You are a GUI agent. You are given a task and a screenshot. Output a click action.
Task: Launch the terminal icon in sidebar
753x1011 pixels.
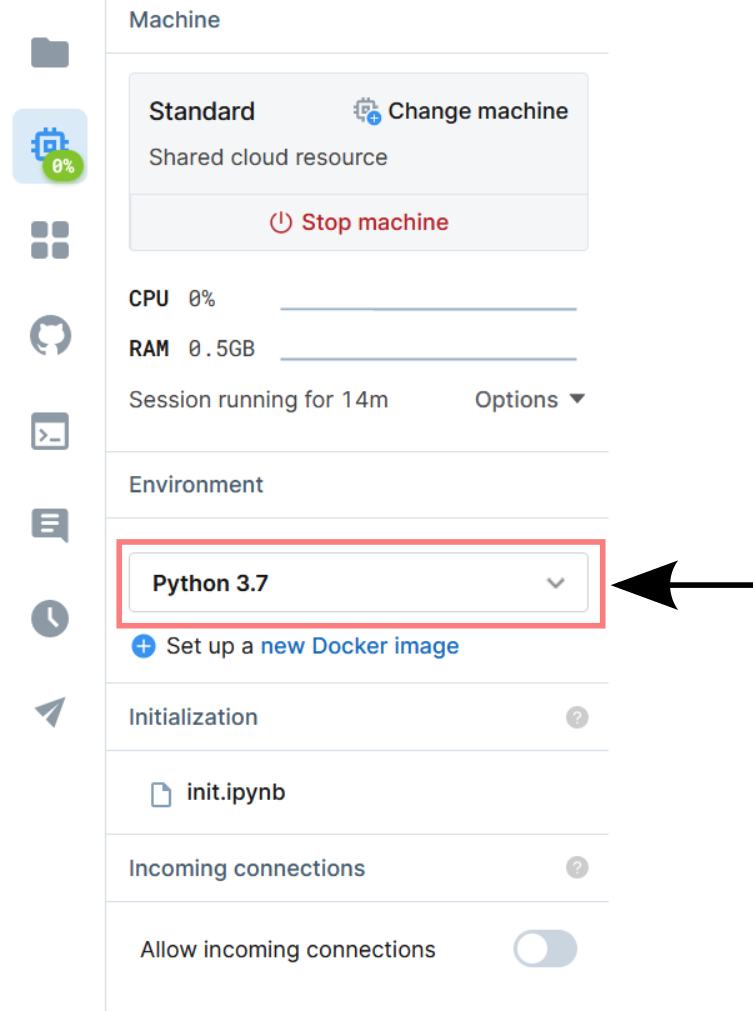[x=50, y=431]
